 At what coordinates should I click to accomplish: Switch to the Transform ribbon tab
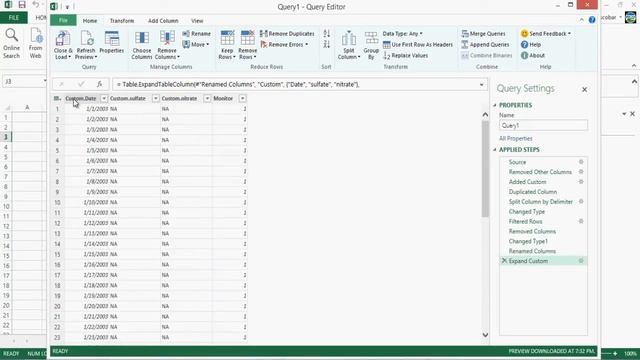[122, 20]
